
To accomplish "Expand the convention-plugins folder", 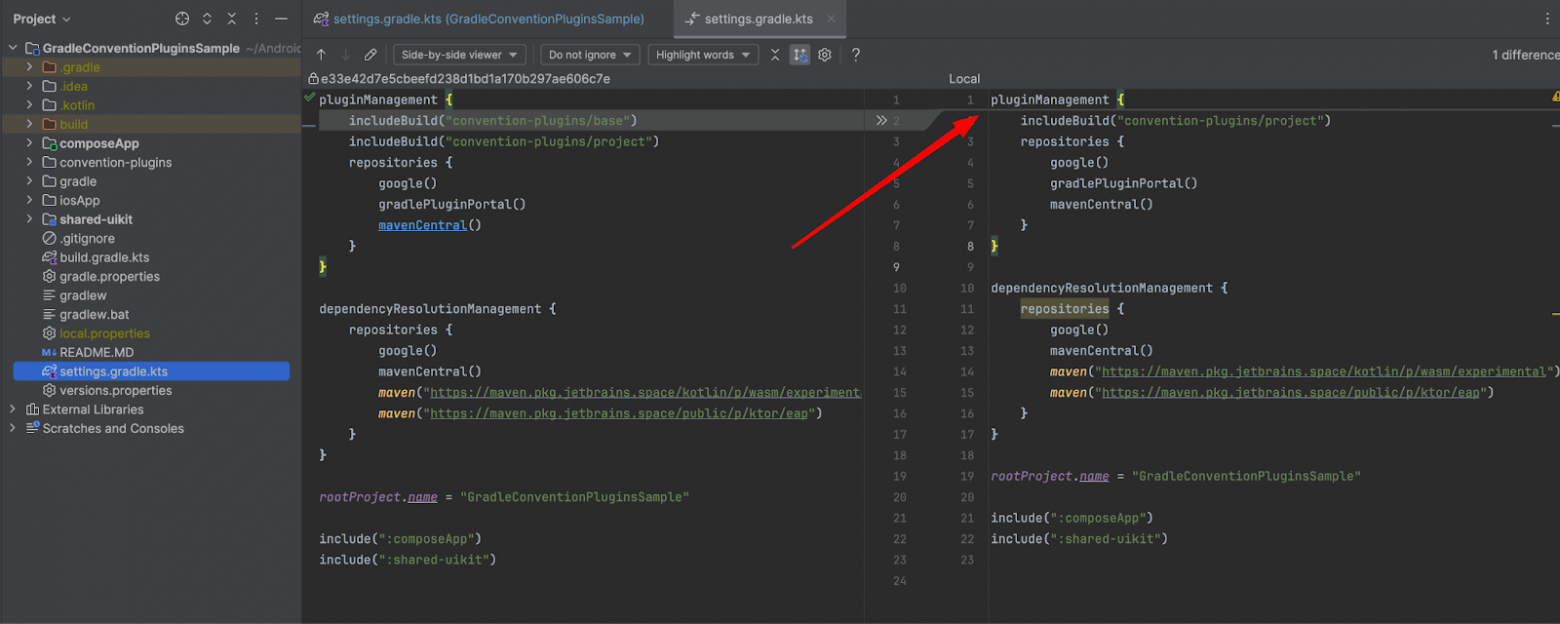I will click(30, 162).
